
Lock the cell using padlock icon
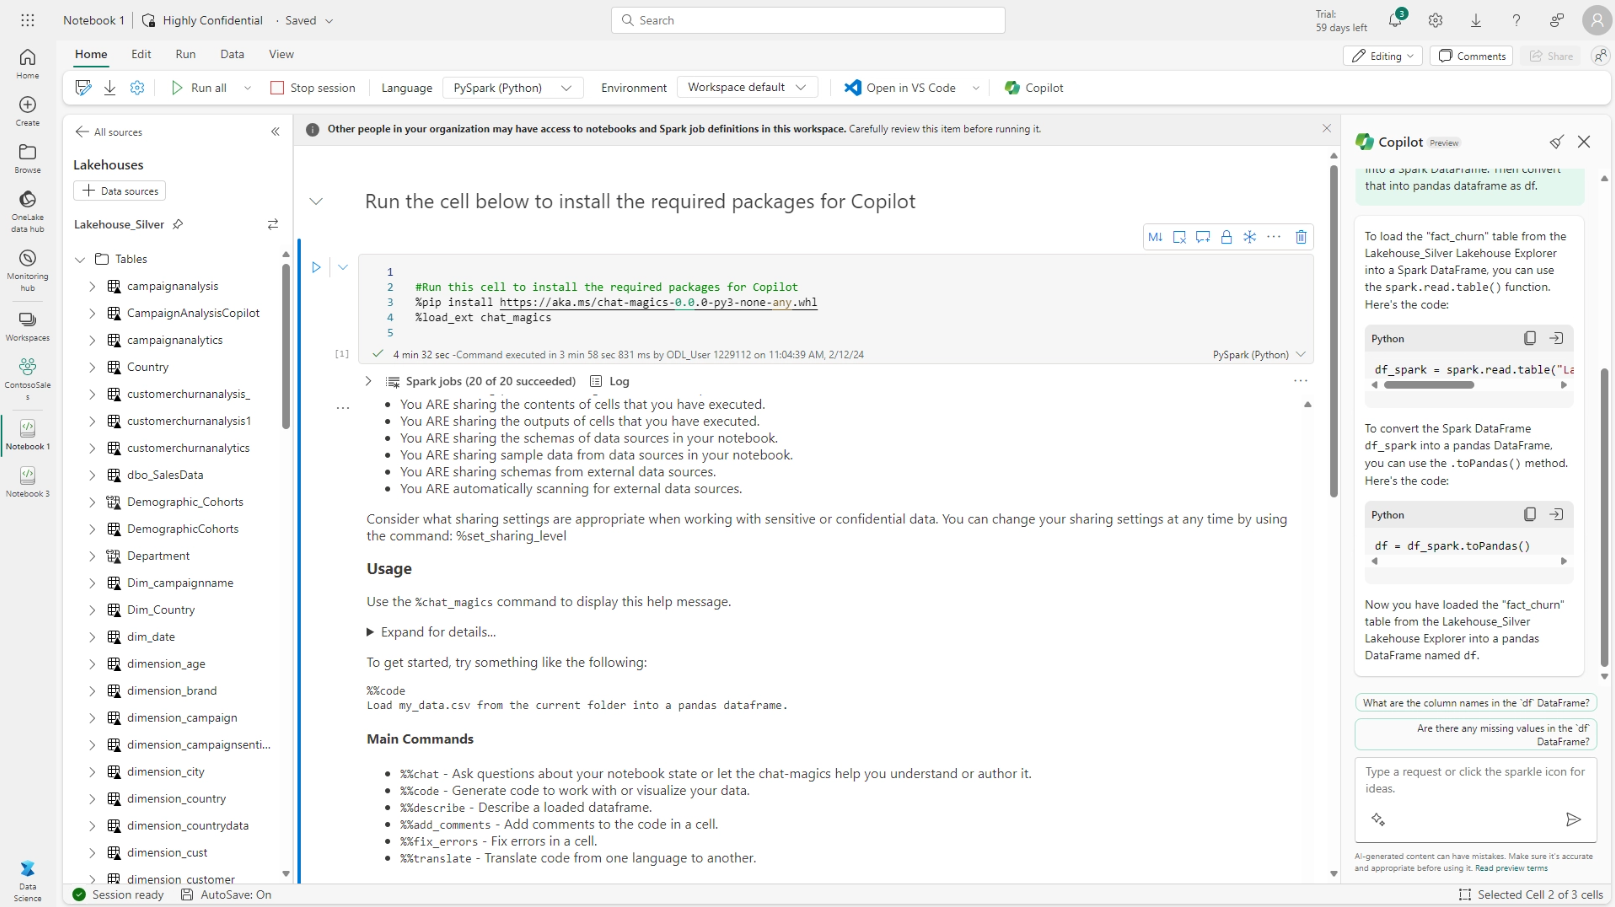point(1226,237)
